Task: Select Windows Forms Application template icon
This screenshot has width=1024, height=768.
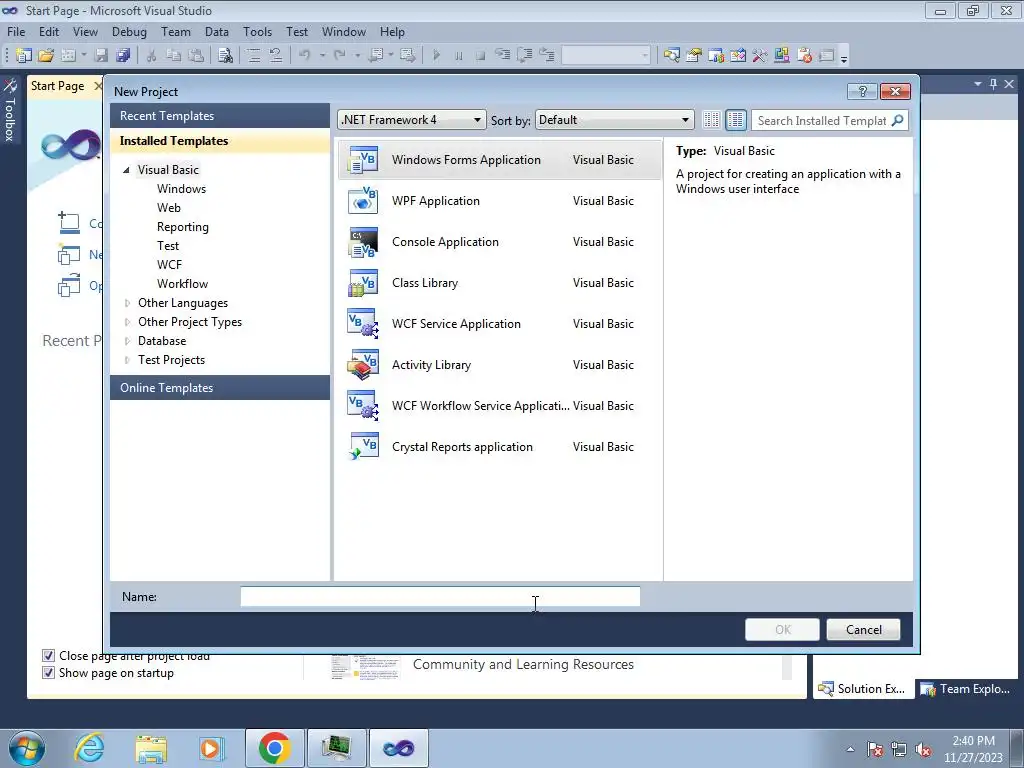Action: tap(362, 160)
